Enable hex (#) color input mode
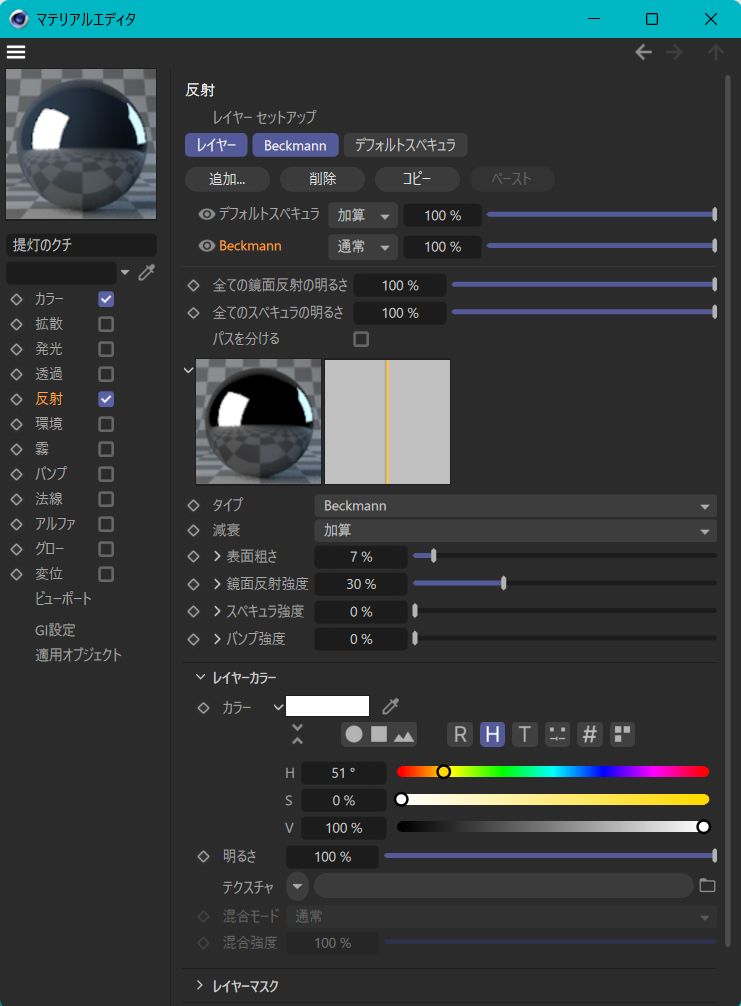 (590, 734)
